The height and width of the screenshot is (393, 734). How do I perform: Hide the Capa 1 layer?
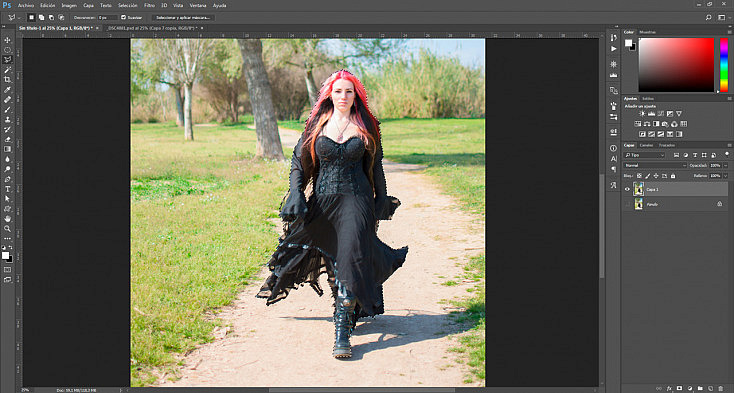pyautogui.click(x=627, y=189)
